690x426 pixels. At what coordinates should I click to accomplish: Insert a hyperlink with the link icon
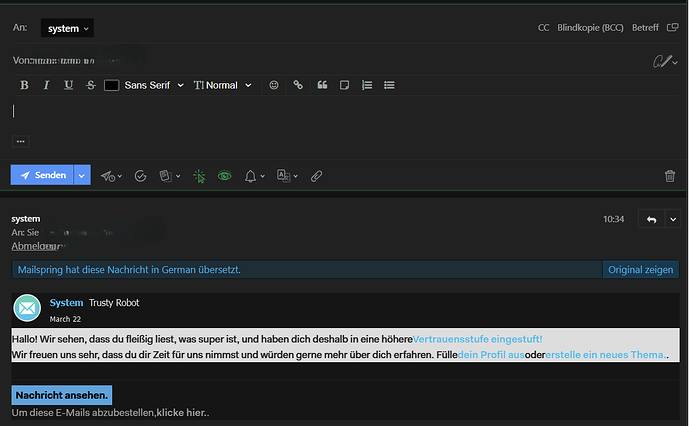(x=298, y=86)
